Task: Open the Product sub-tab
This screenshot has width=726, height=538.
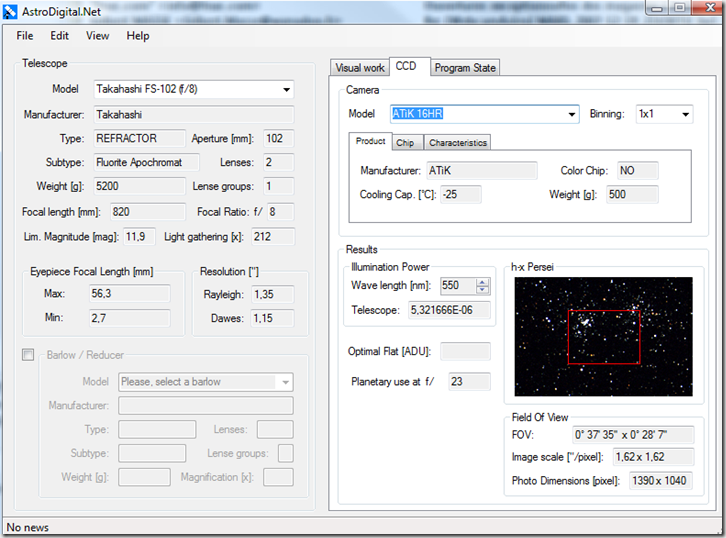Action: coord(370,141)
